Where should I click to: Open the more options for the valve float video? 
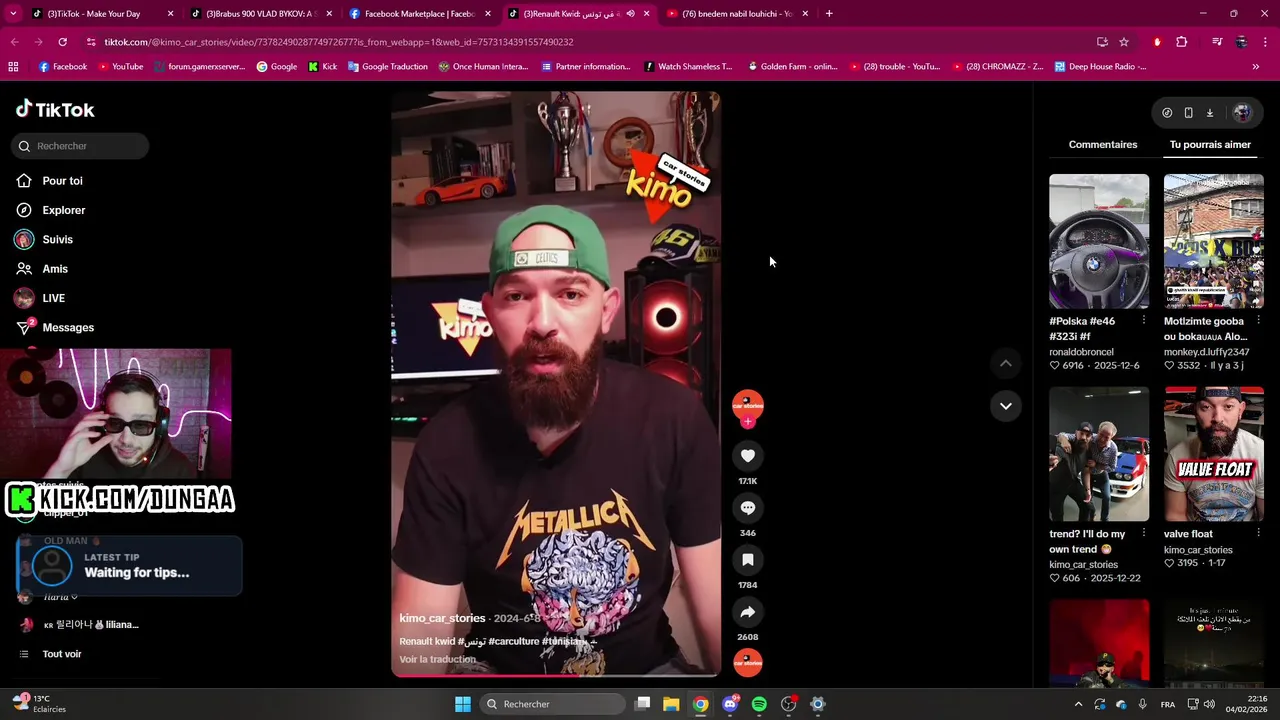(1258, 534)
